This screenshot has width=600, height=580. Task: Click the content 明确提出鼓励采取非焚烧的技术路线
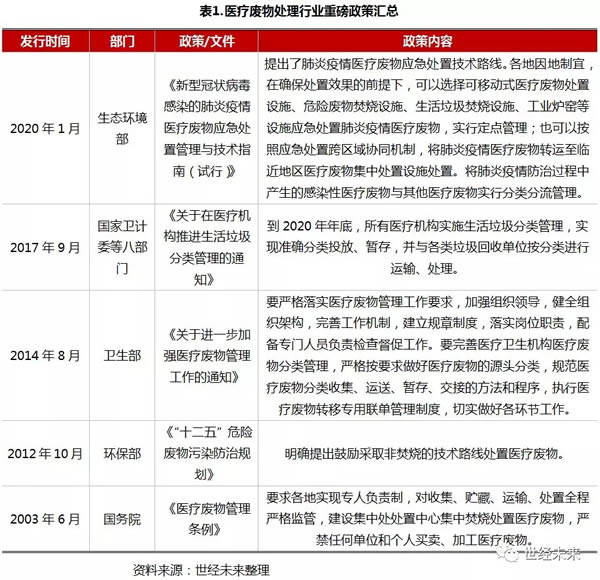[x=426, y=454]
